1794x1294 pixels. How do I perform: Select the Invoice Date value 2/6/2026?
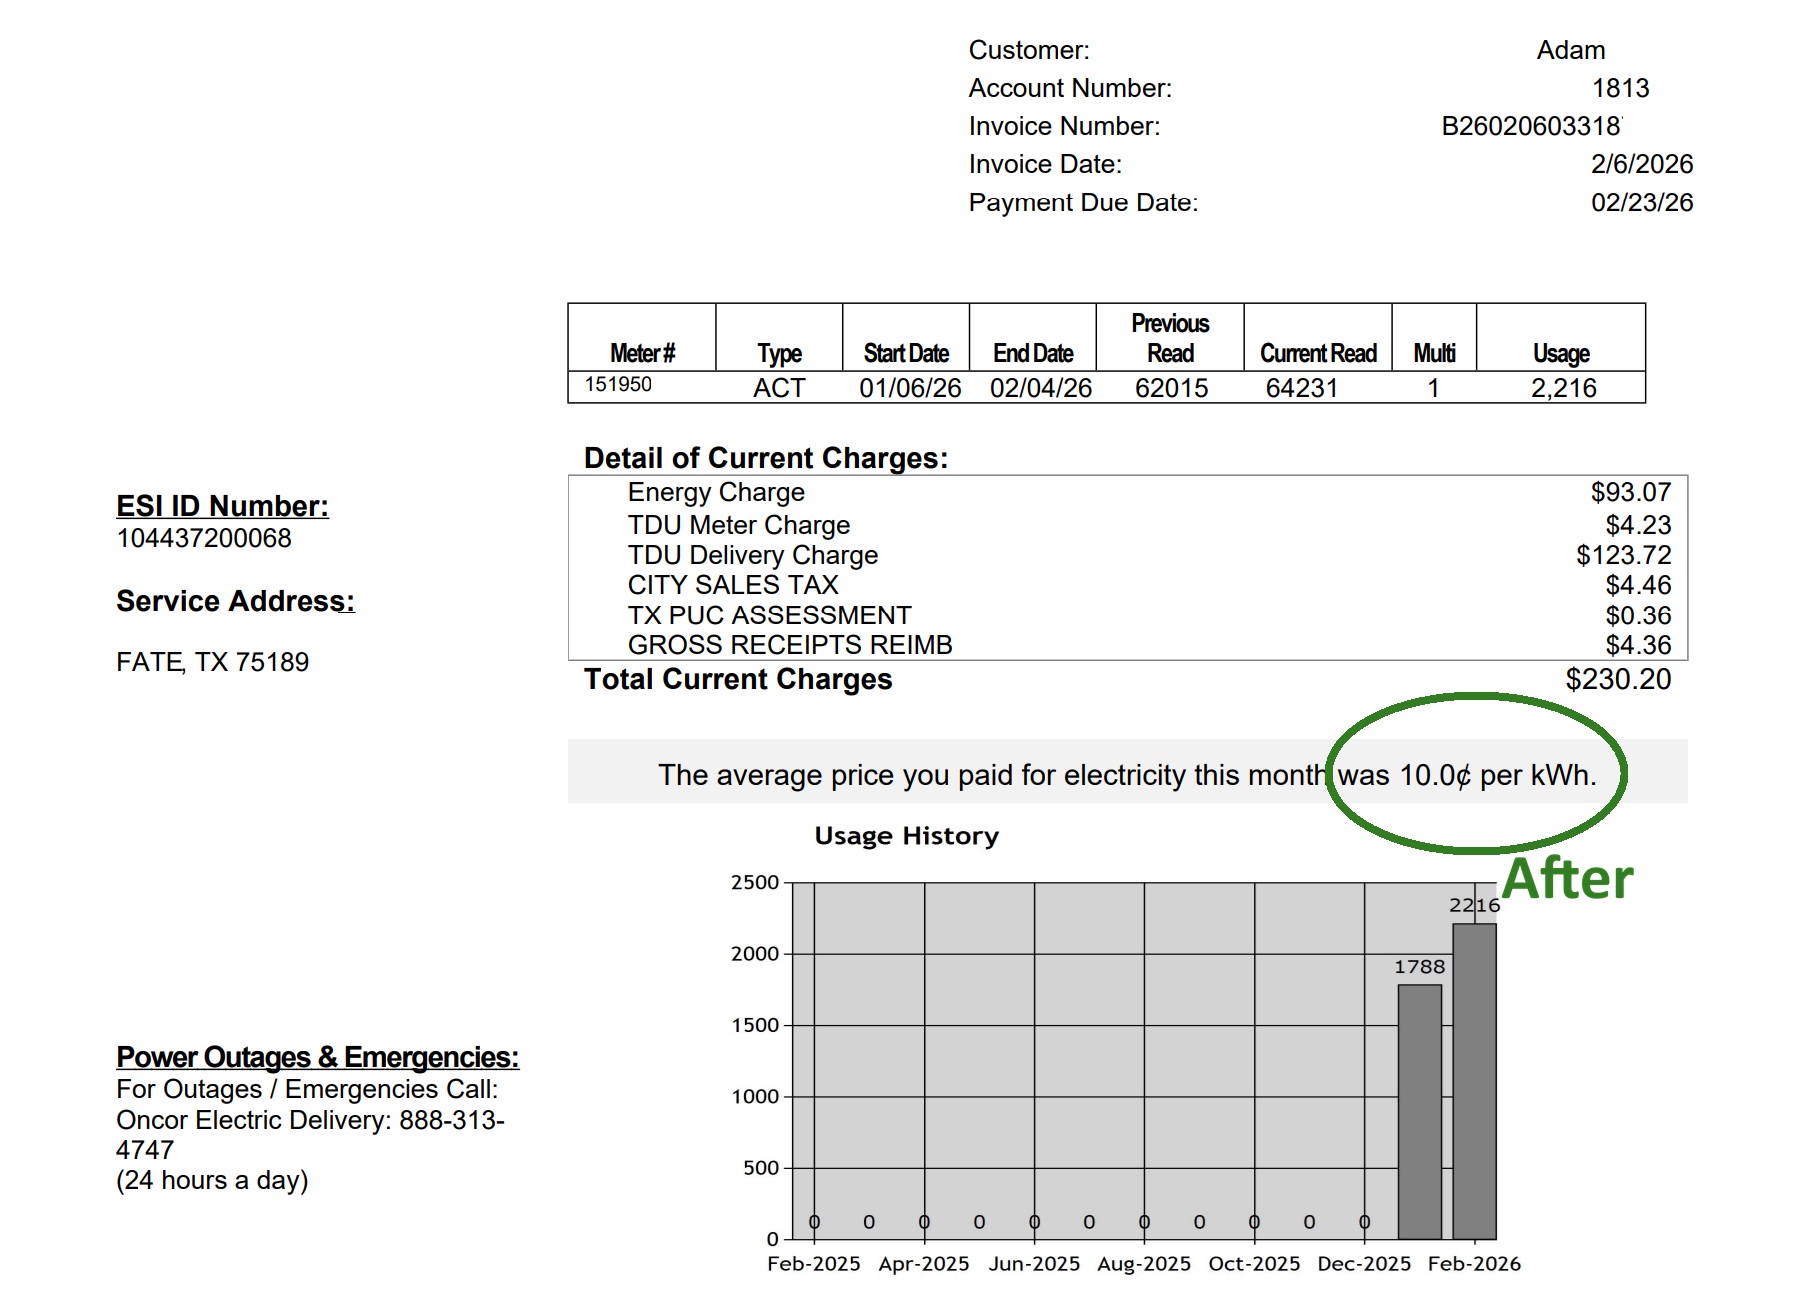1641,164
